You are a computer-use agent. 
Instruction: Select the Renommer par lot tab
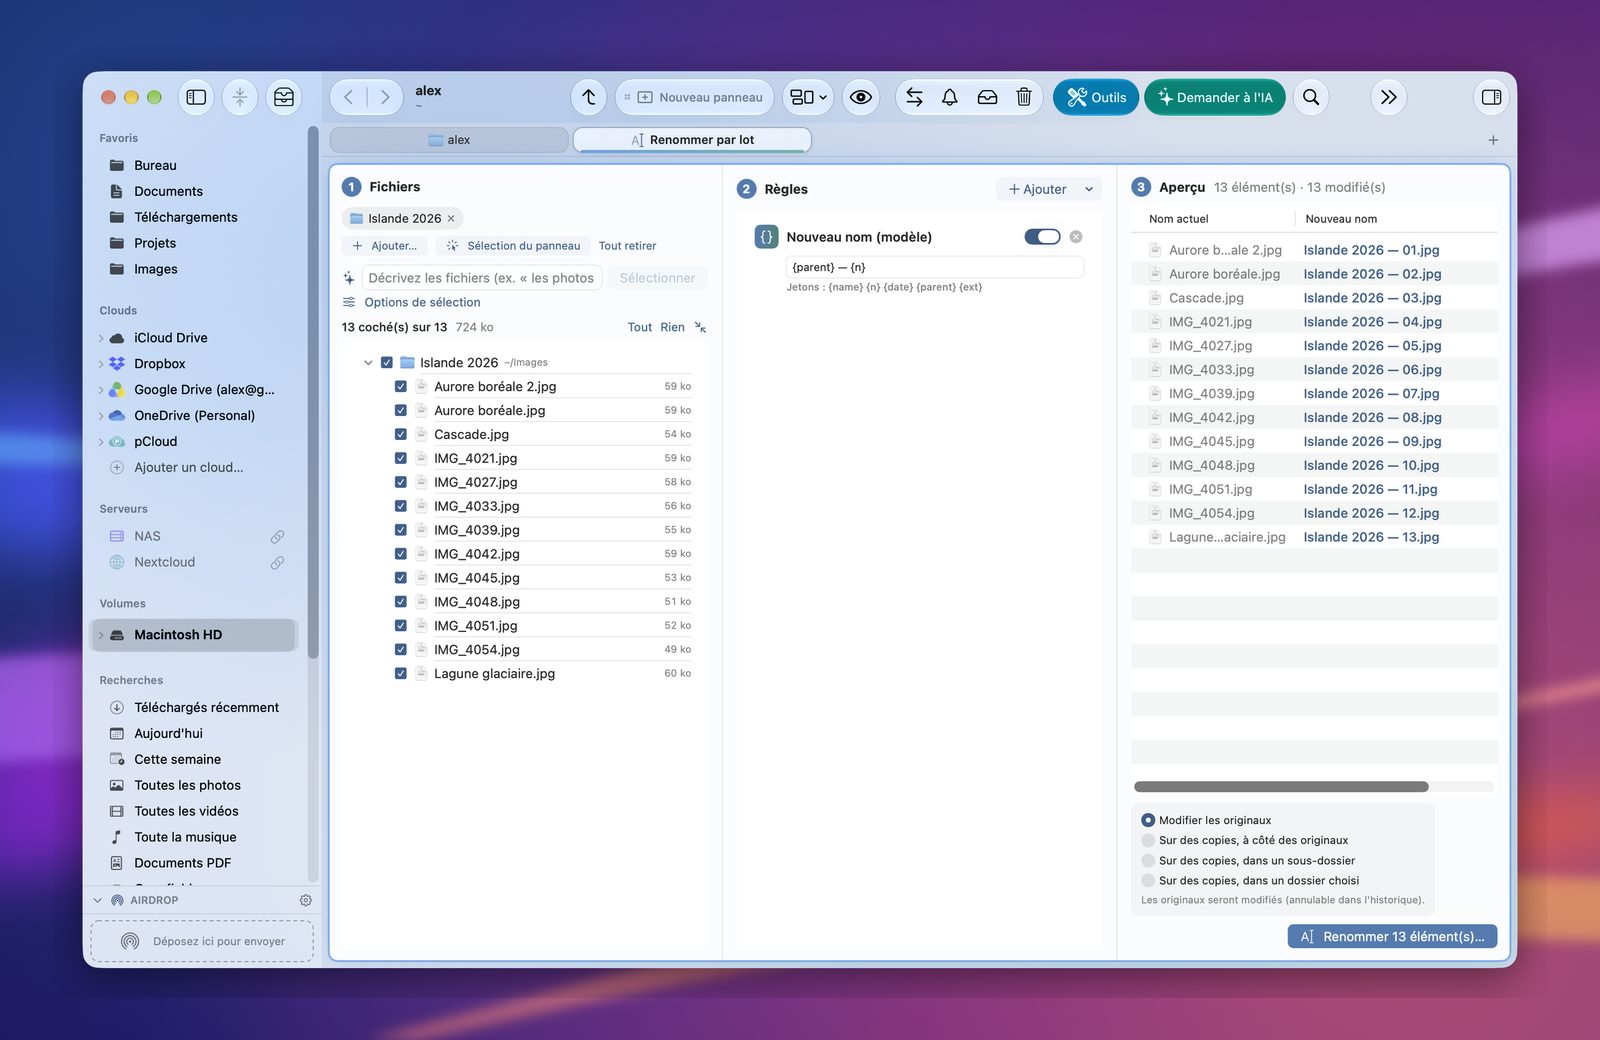click(692, 140)
